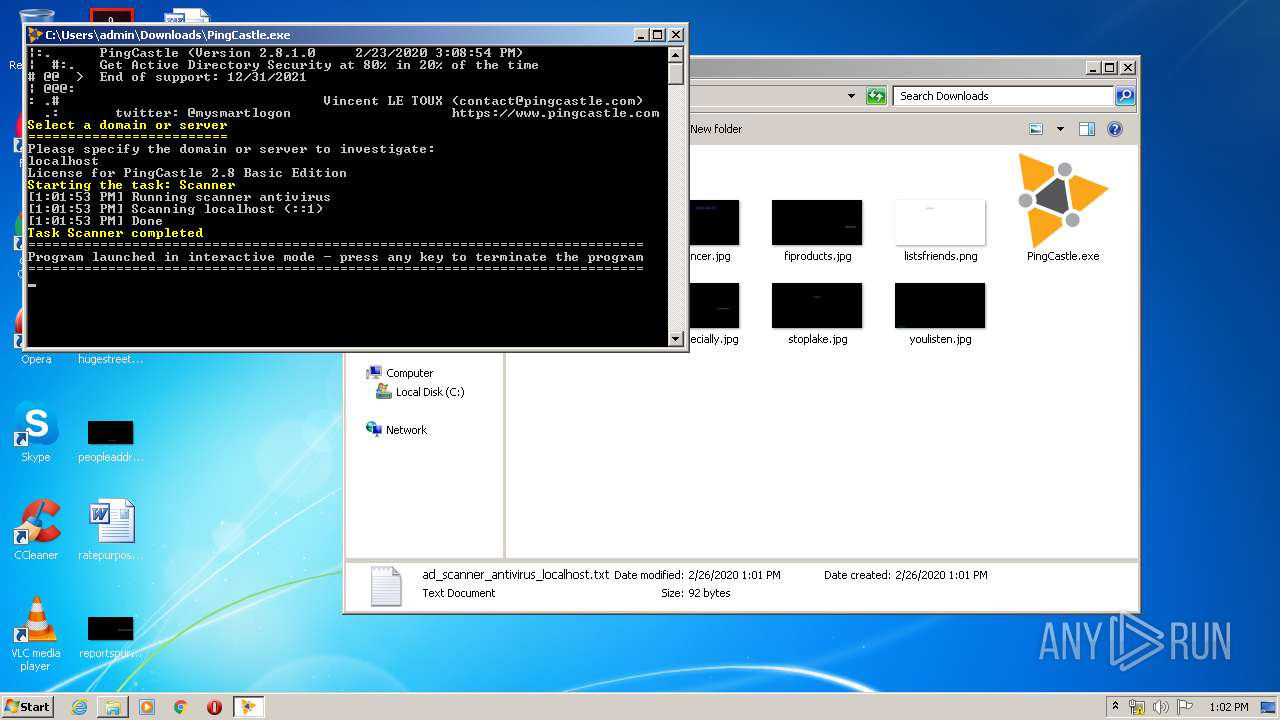Click the volume speaker tray icon
This screenshot has width=1280, height=720.
[x=1161, y=707]
